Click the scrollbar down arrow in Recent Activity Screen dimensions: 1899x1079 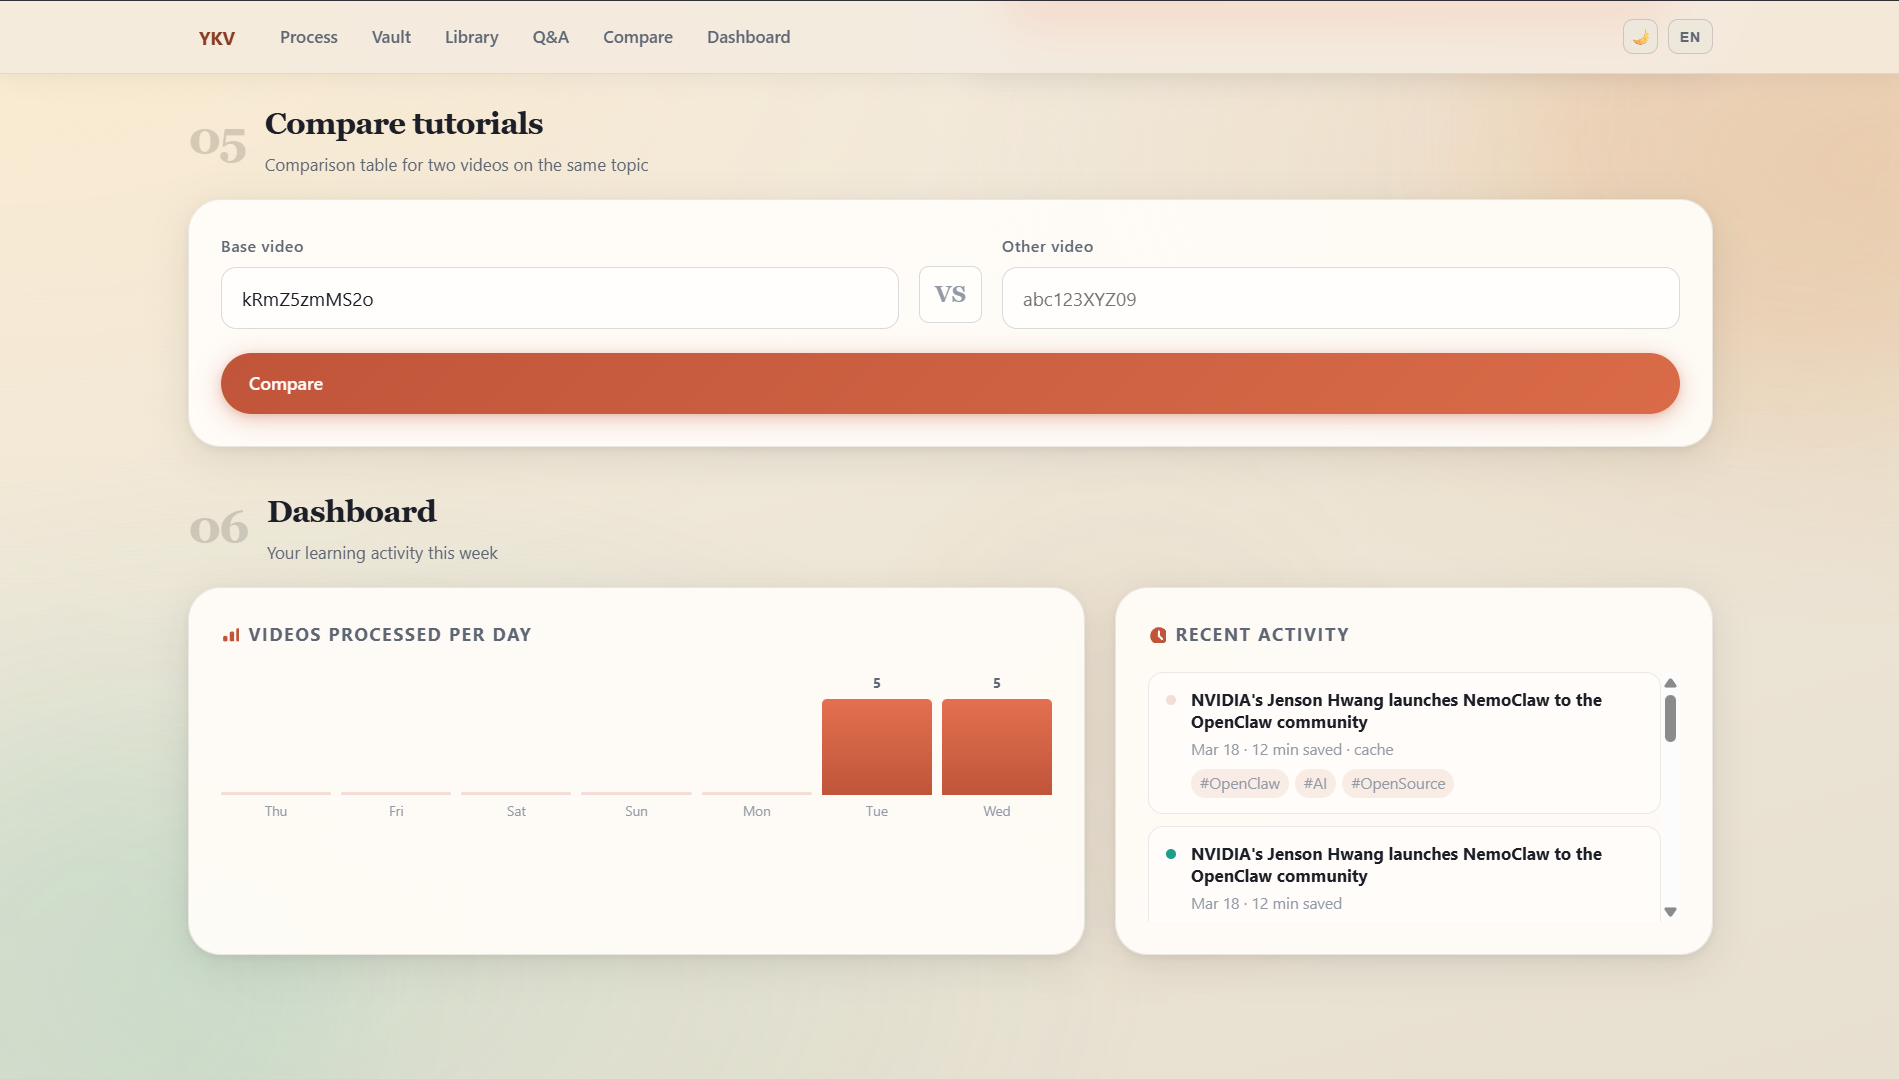[x=1671, y=911]
